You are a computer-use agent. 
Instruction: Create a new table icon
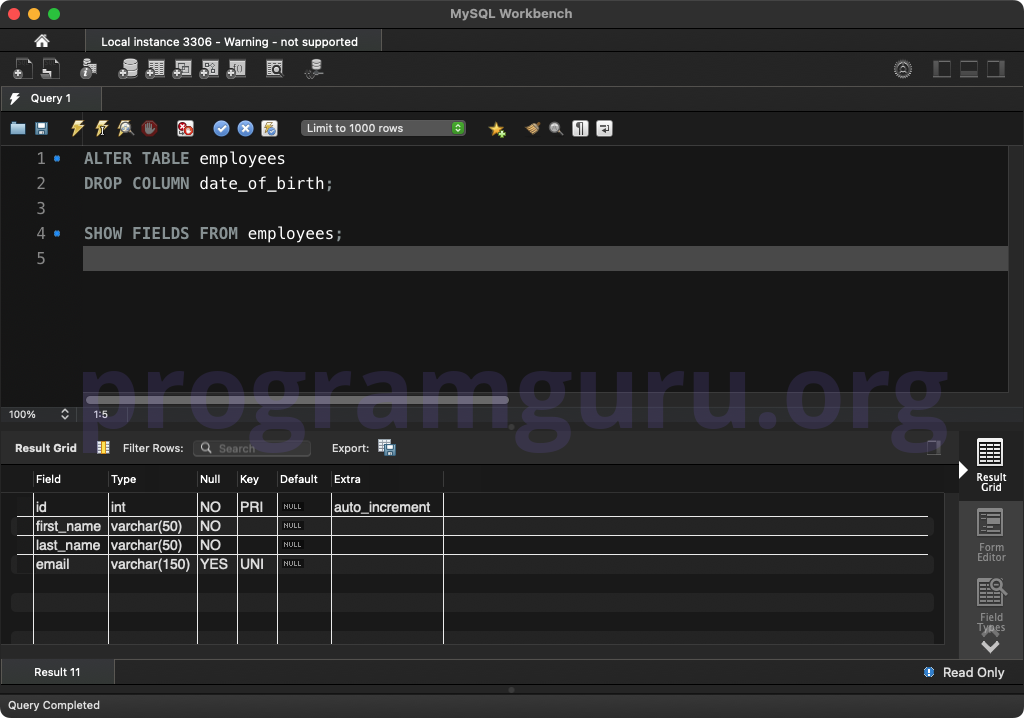pos(155,69)
